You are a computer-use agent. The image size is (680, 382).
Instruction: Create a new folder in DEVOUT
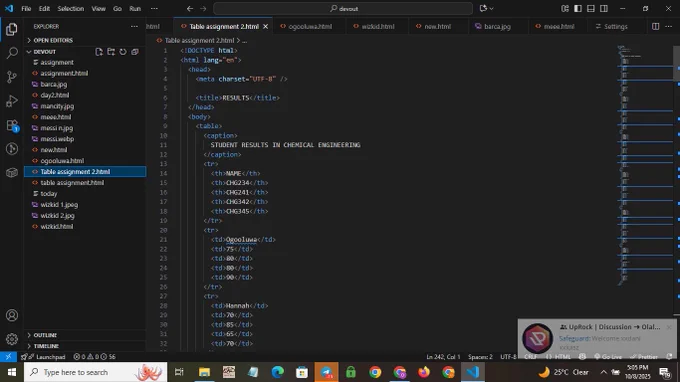pos(111,52)
